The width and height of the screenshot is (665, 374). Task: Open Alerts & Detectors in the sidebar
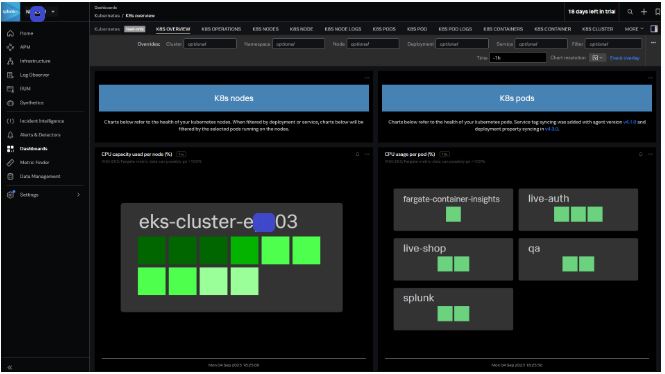(x=40, y=135)
